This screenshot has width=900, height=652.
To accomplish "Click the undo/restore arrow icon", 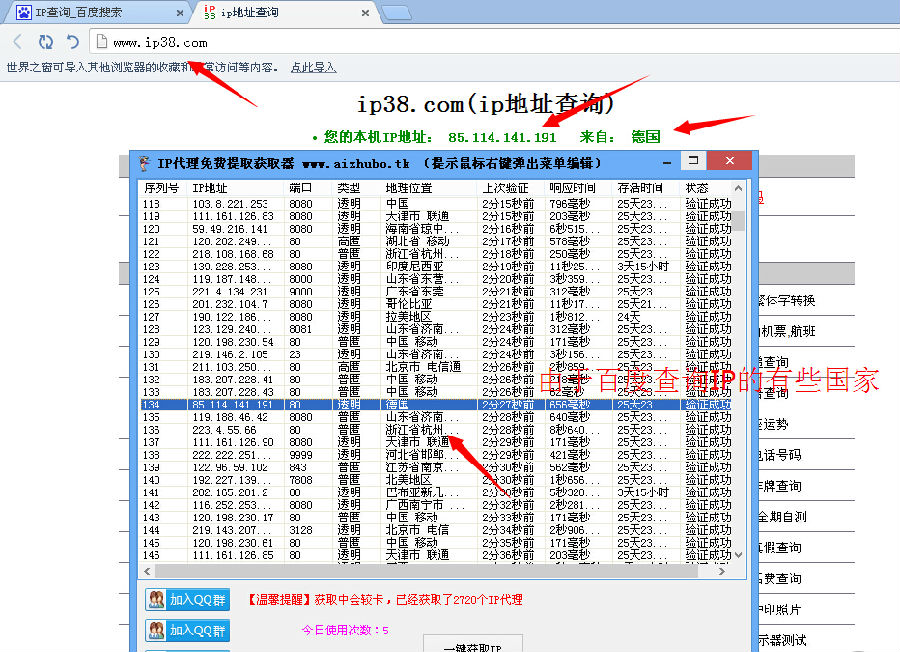I will pos(72,42).
